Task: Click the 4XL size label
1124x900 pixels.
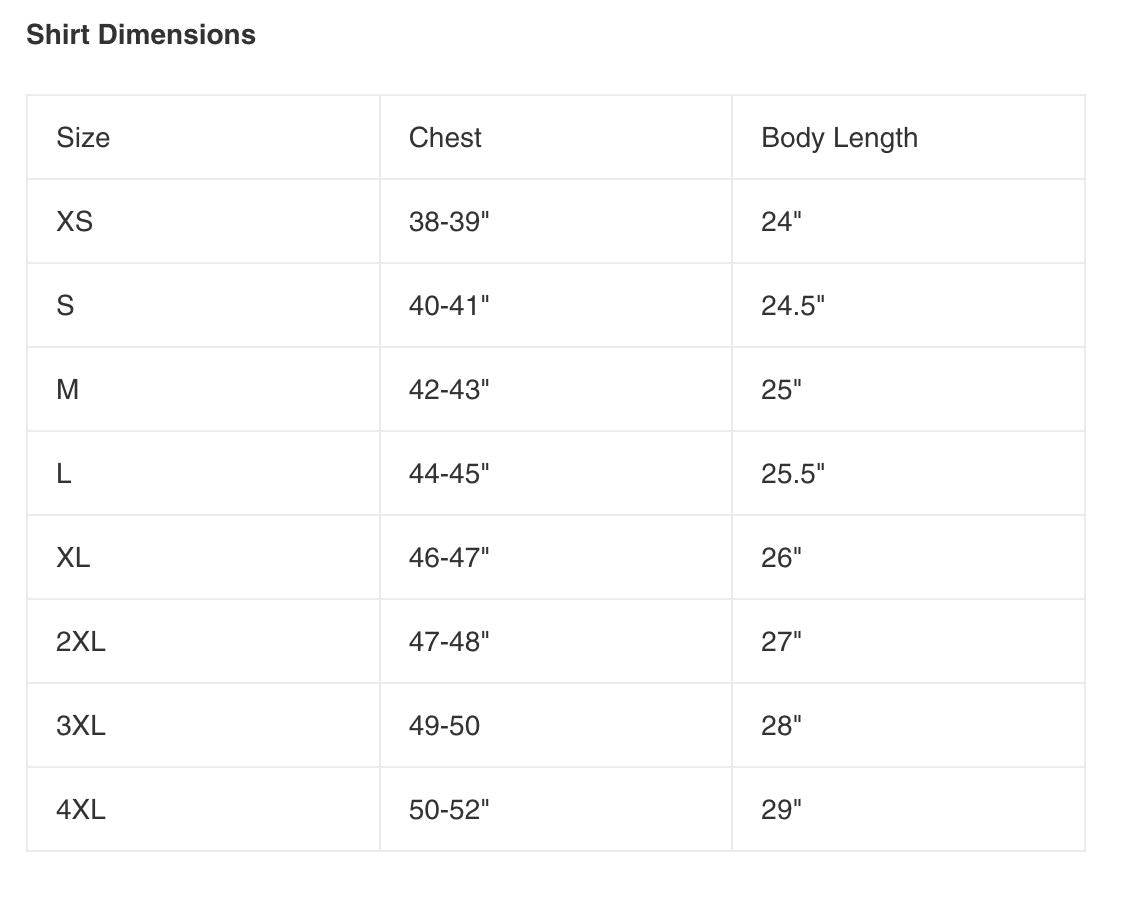Action: [80, 810]
